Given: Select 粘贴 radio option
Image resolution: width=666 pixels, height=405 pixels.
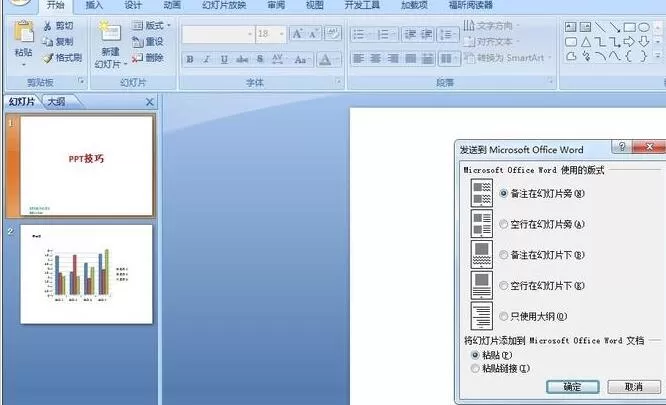Looking at the screenshot, I should [475, 355].
